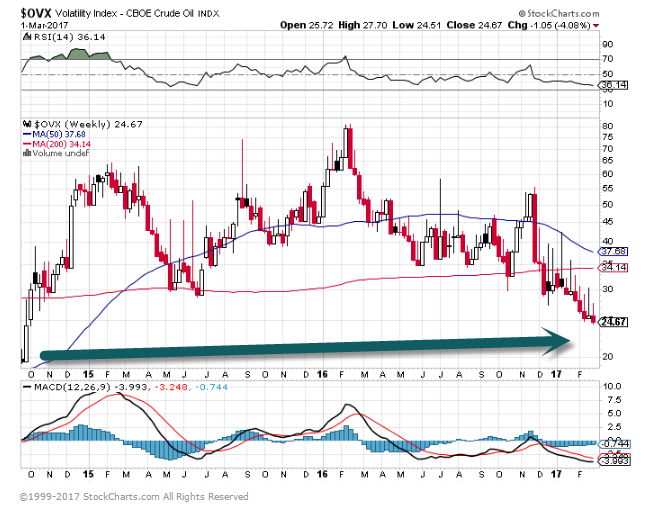Select the "High 27.70" value

point(363,25)
